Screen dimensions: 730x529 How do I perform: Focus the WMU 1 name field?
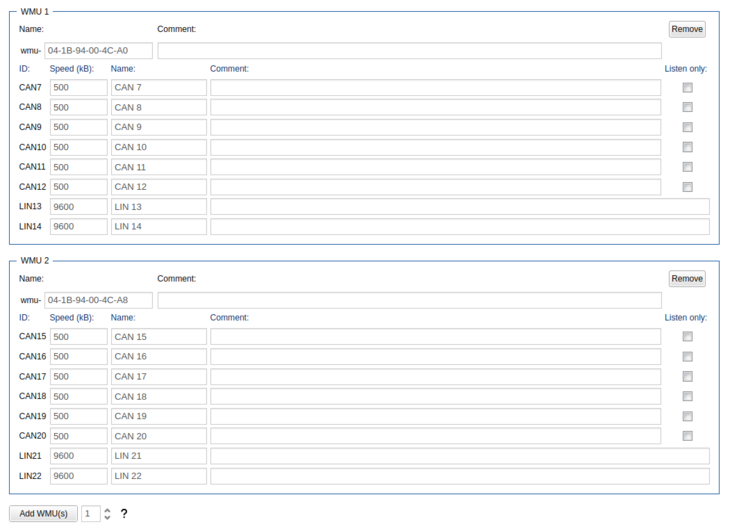[x=98, y=51]
